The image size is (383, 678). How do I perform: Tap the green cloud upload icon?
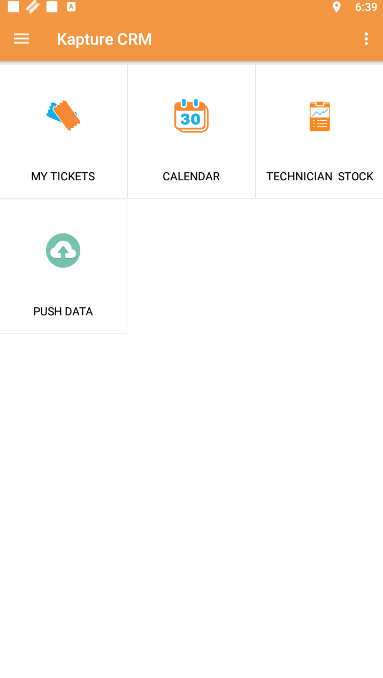click(63, 250)
